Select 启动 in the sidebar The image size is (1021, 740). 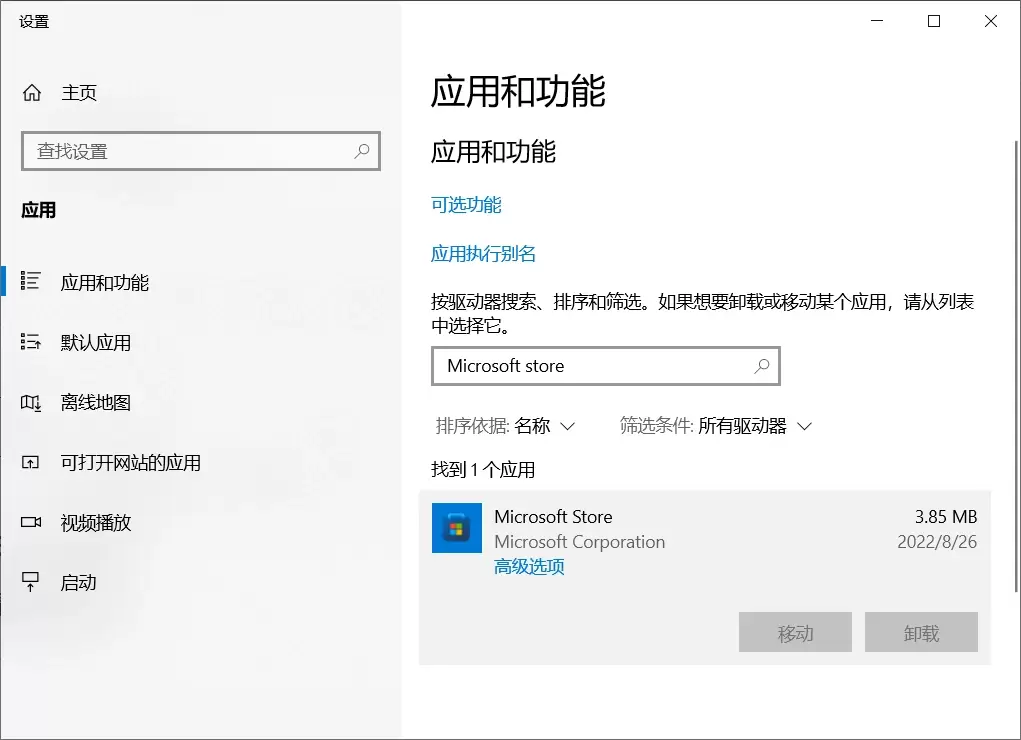[79, 582]
